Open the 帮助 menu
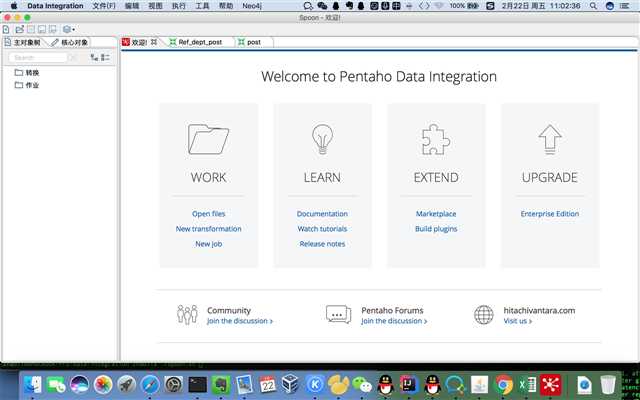This screenshot has height=400, width=640. [x=226, y=6]
